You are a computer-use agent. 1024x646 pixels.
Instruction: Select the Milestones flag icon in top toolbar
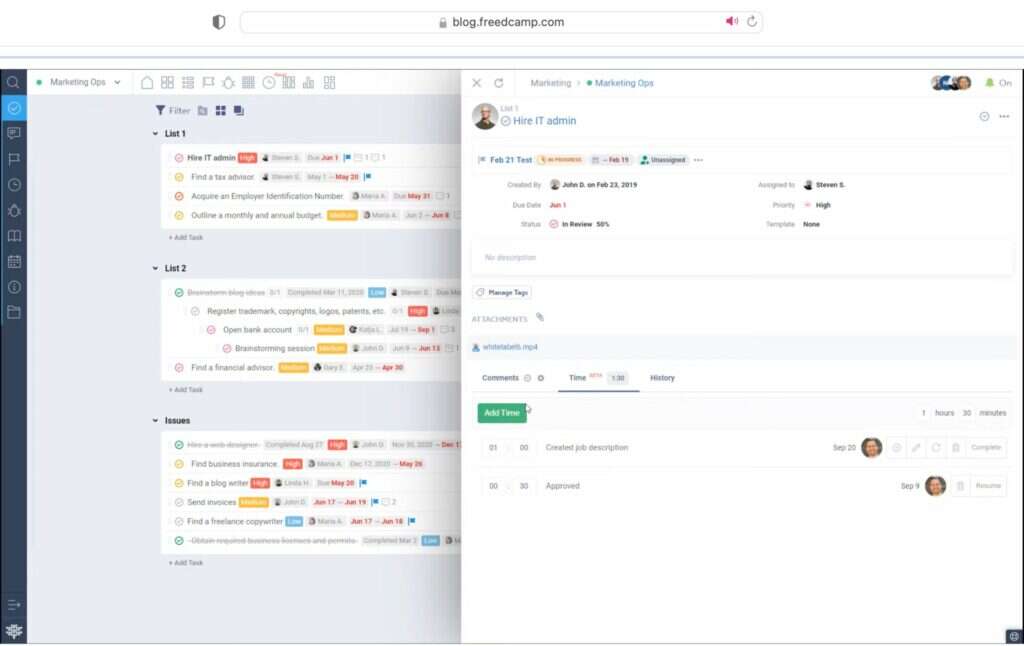click(207, 82)
